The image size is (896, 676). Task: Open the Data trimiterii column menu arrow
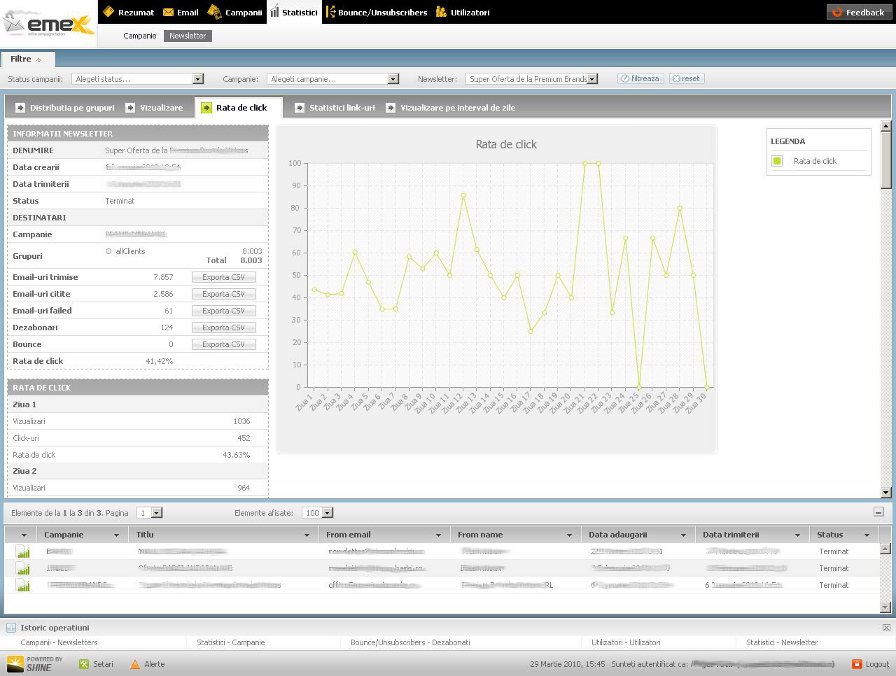797,535
